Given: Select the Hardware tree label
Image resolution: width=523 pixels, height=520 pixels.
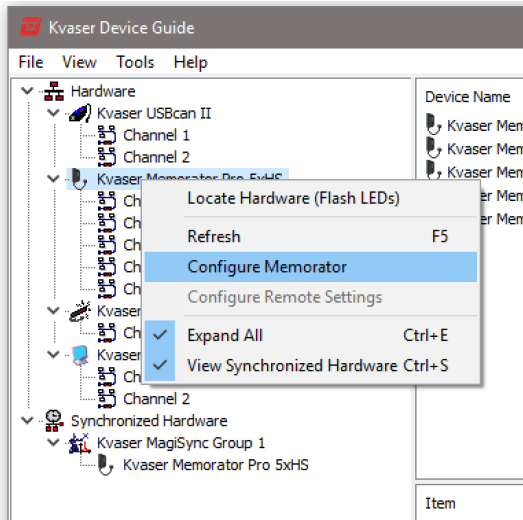Looking at the screenshot, I should 103,91.
